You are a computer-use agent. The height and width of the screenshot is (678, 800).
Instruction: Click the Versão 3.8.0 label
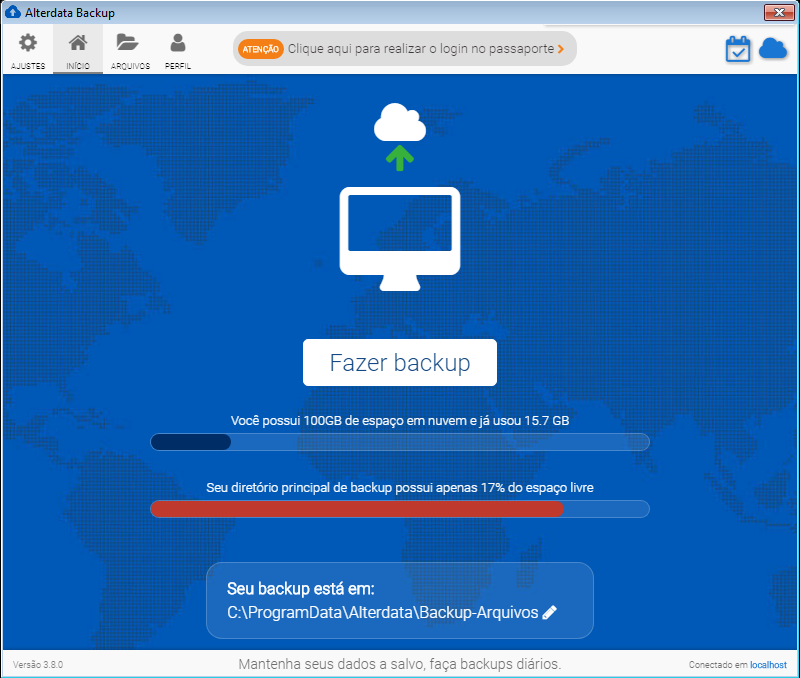point(38,665)
